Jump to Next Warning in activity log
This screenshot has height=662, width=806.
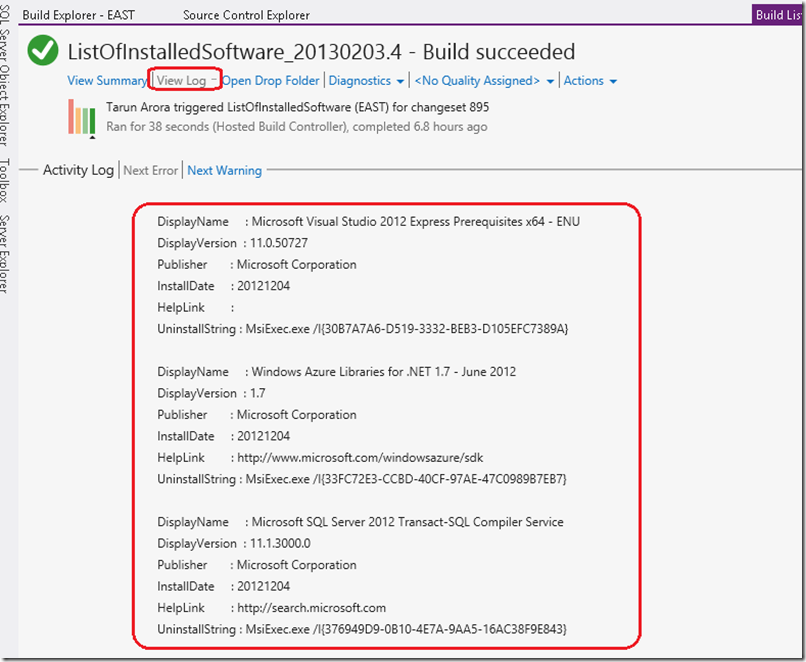(225, 170)
